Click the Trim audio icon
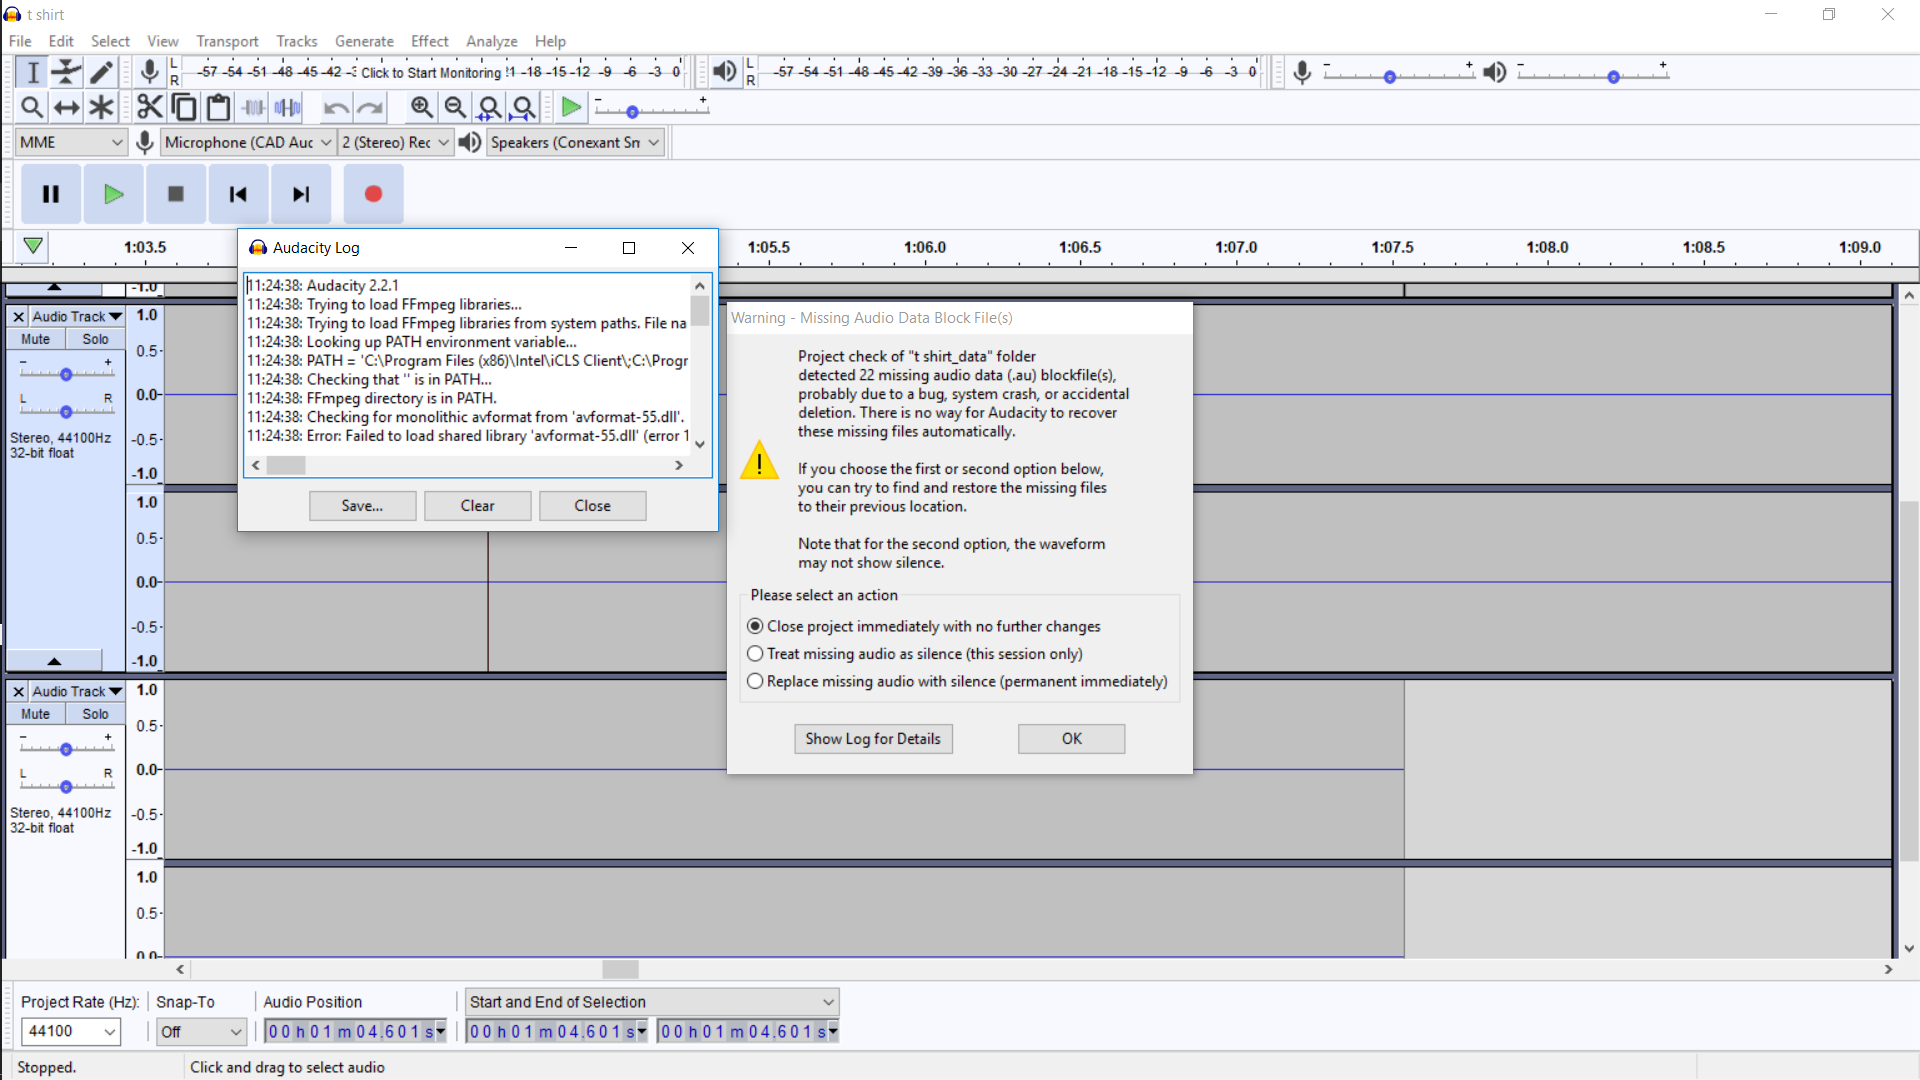The height and width of the screenshot is (1080, 1920). point(254,107)
